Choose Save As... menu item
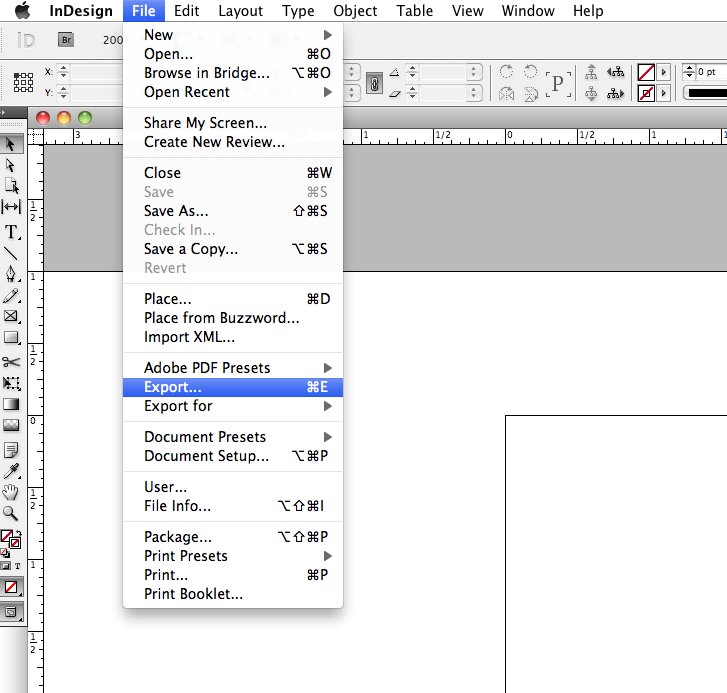Image resolution: width=727 pixels, height=693 pixels. (x=233, y=211)
